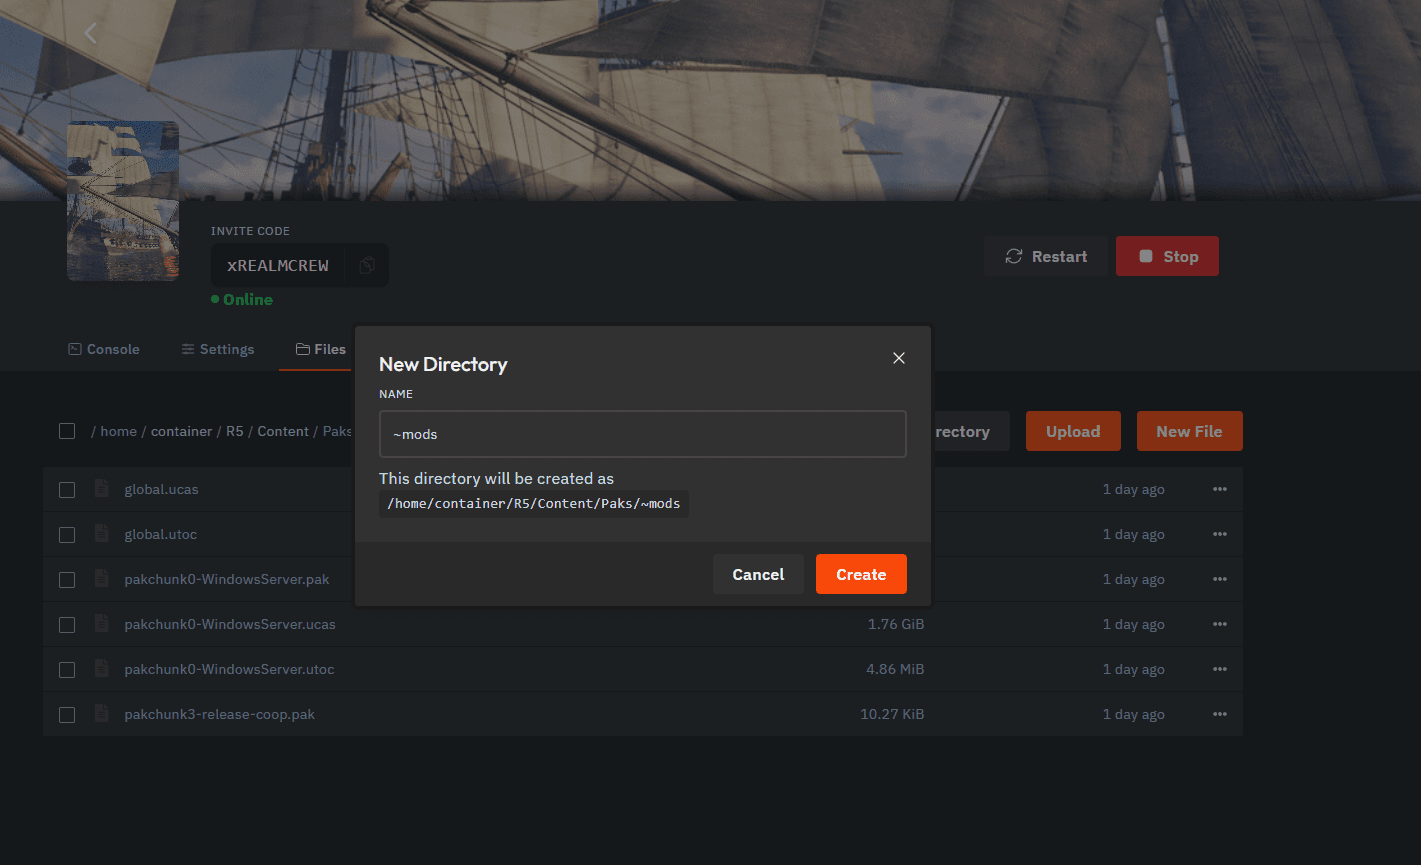Open the options menu for global.ucas
Image resolution: width=1421 pixels, height=865 pixels.
pos(1219,490)
